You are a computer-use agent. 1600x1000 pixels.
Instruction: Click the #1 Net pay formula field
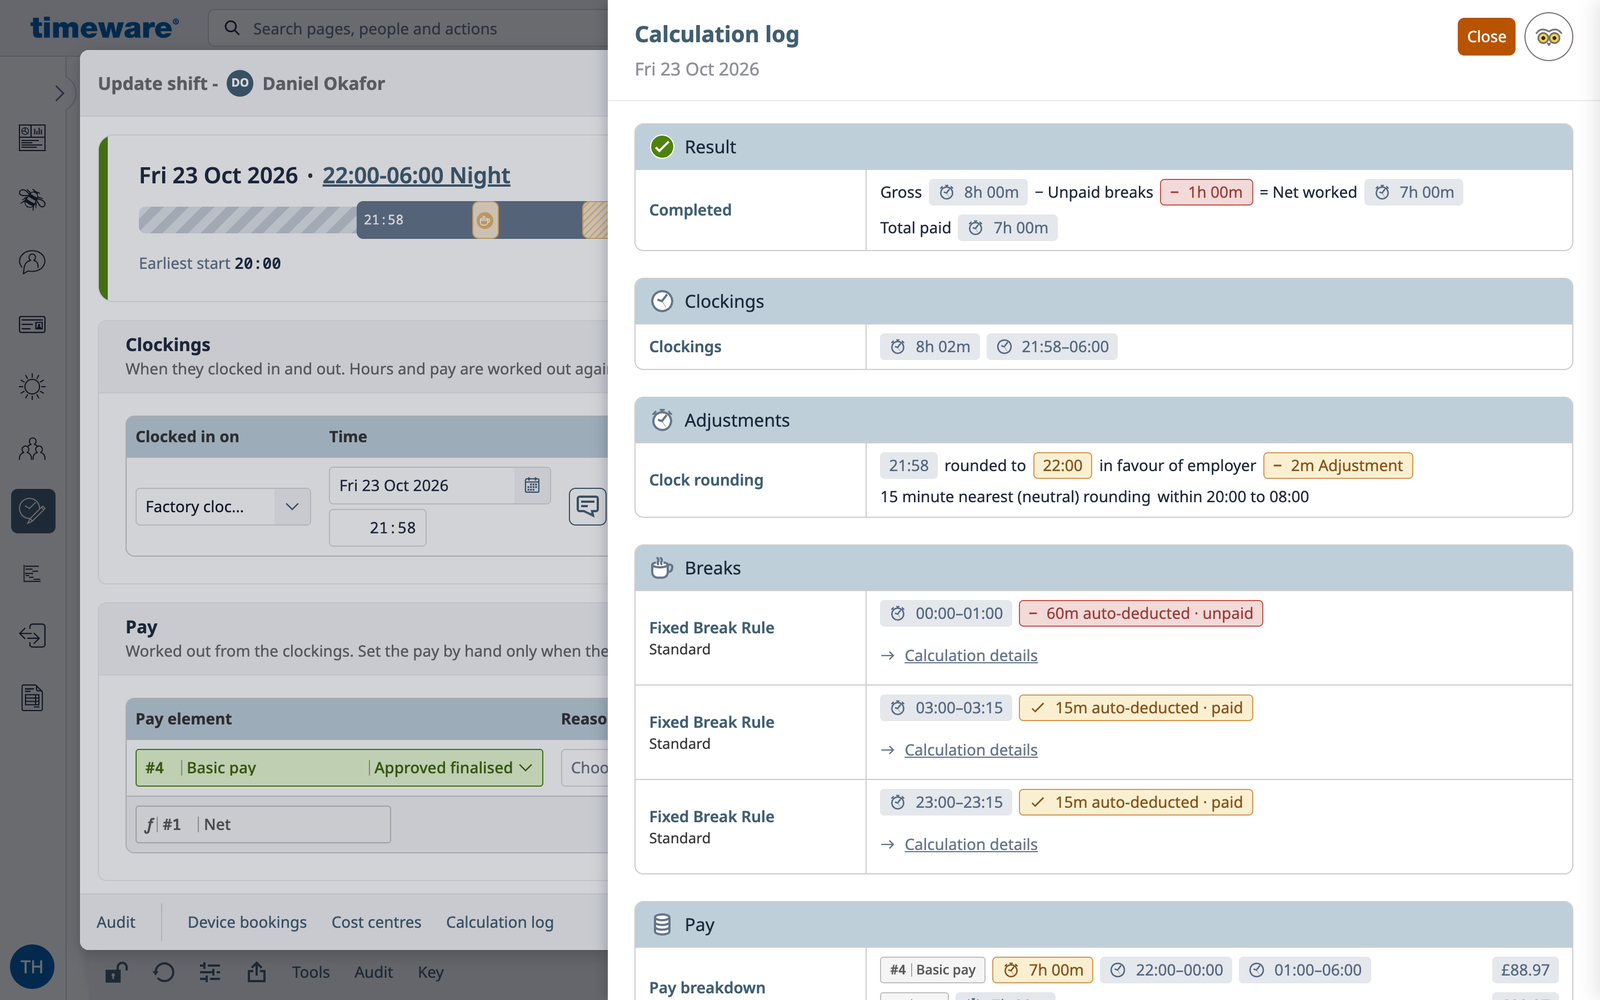tap(263, 825)
